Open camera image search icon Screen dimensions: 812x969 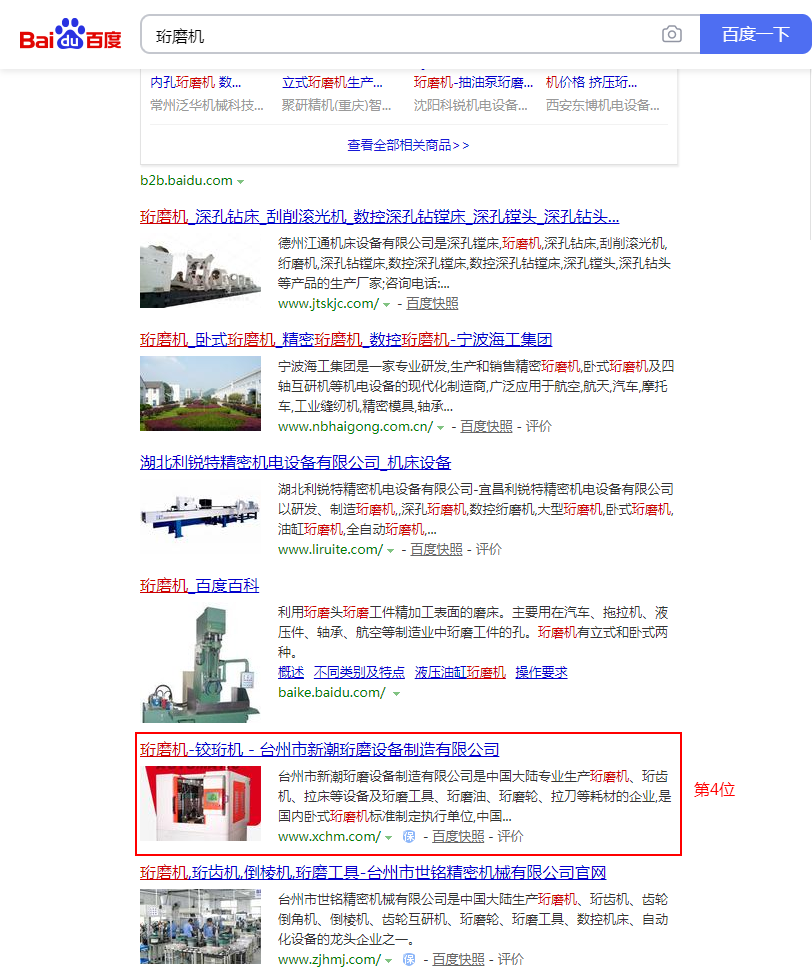tap(672, 34)
